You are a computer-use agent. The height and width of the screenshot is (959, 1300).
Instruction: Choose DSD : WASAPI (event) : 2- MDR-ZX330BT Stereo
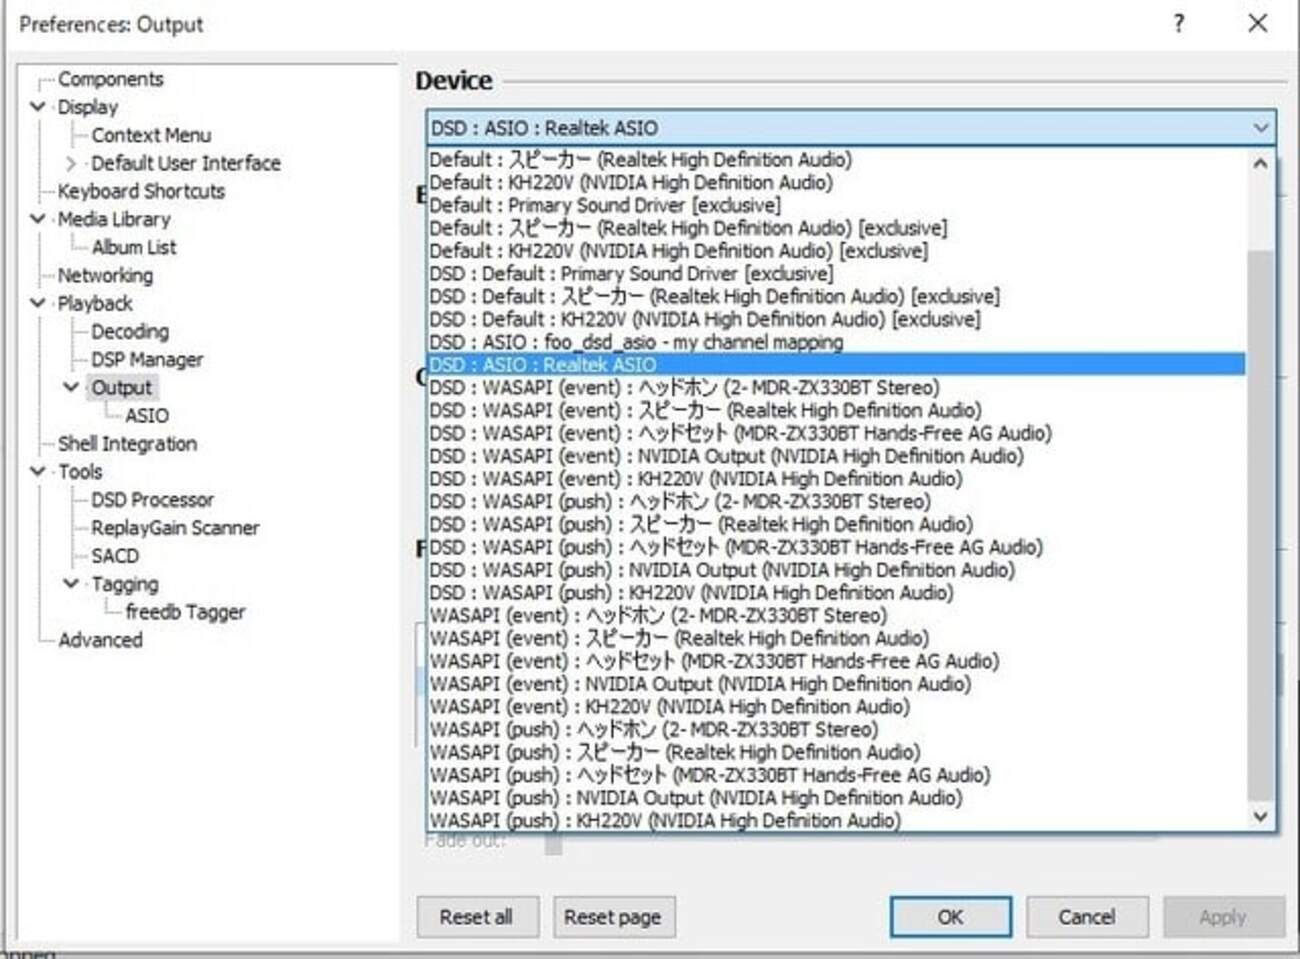pos(836,387)
